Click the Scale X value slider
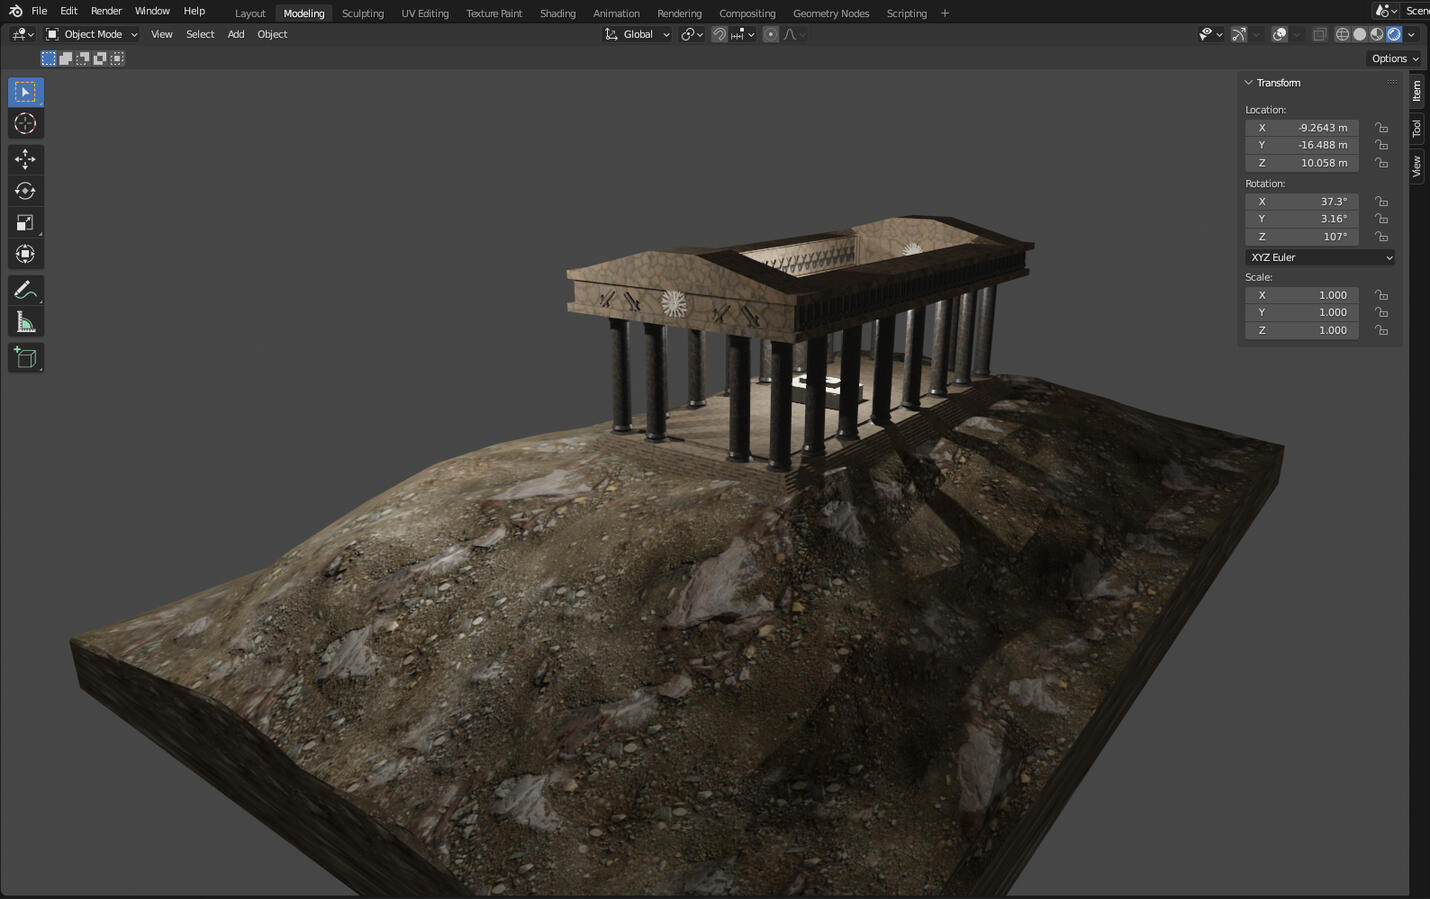This screenshot has width=1430, height=899. [x=1302, y=295]
